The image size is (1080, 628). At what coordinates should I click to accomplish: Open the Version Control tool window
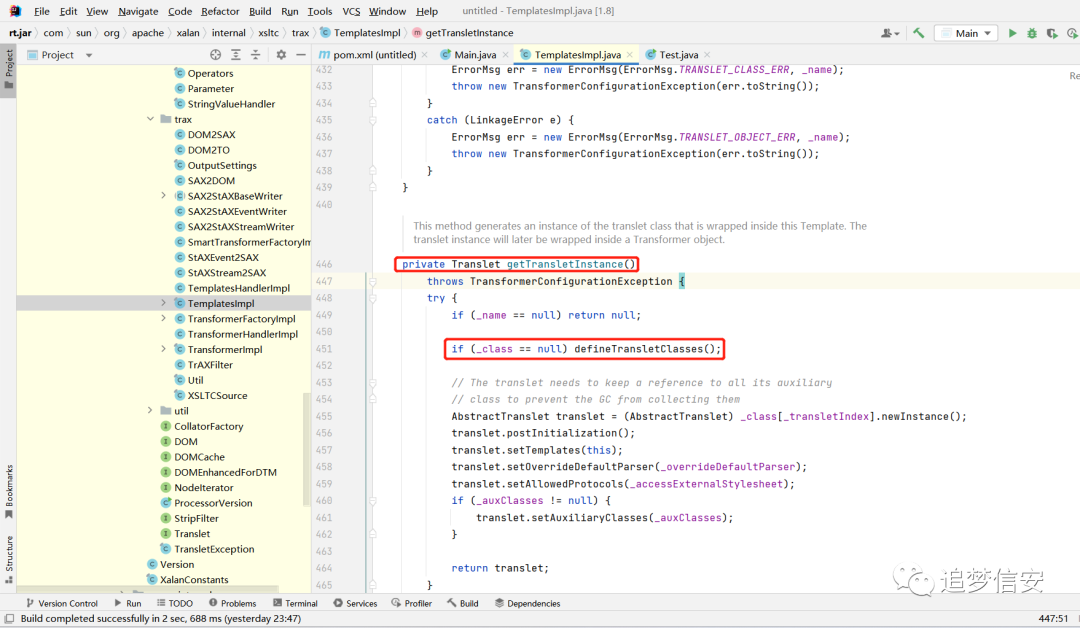62,603
